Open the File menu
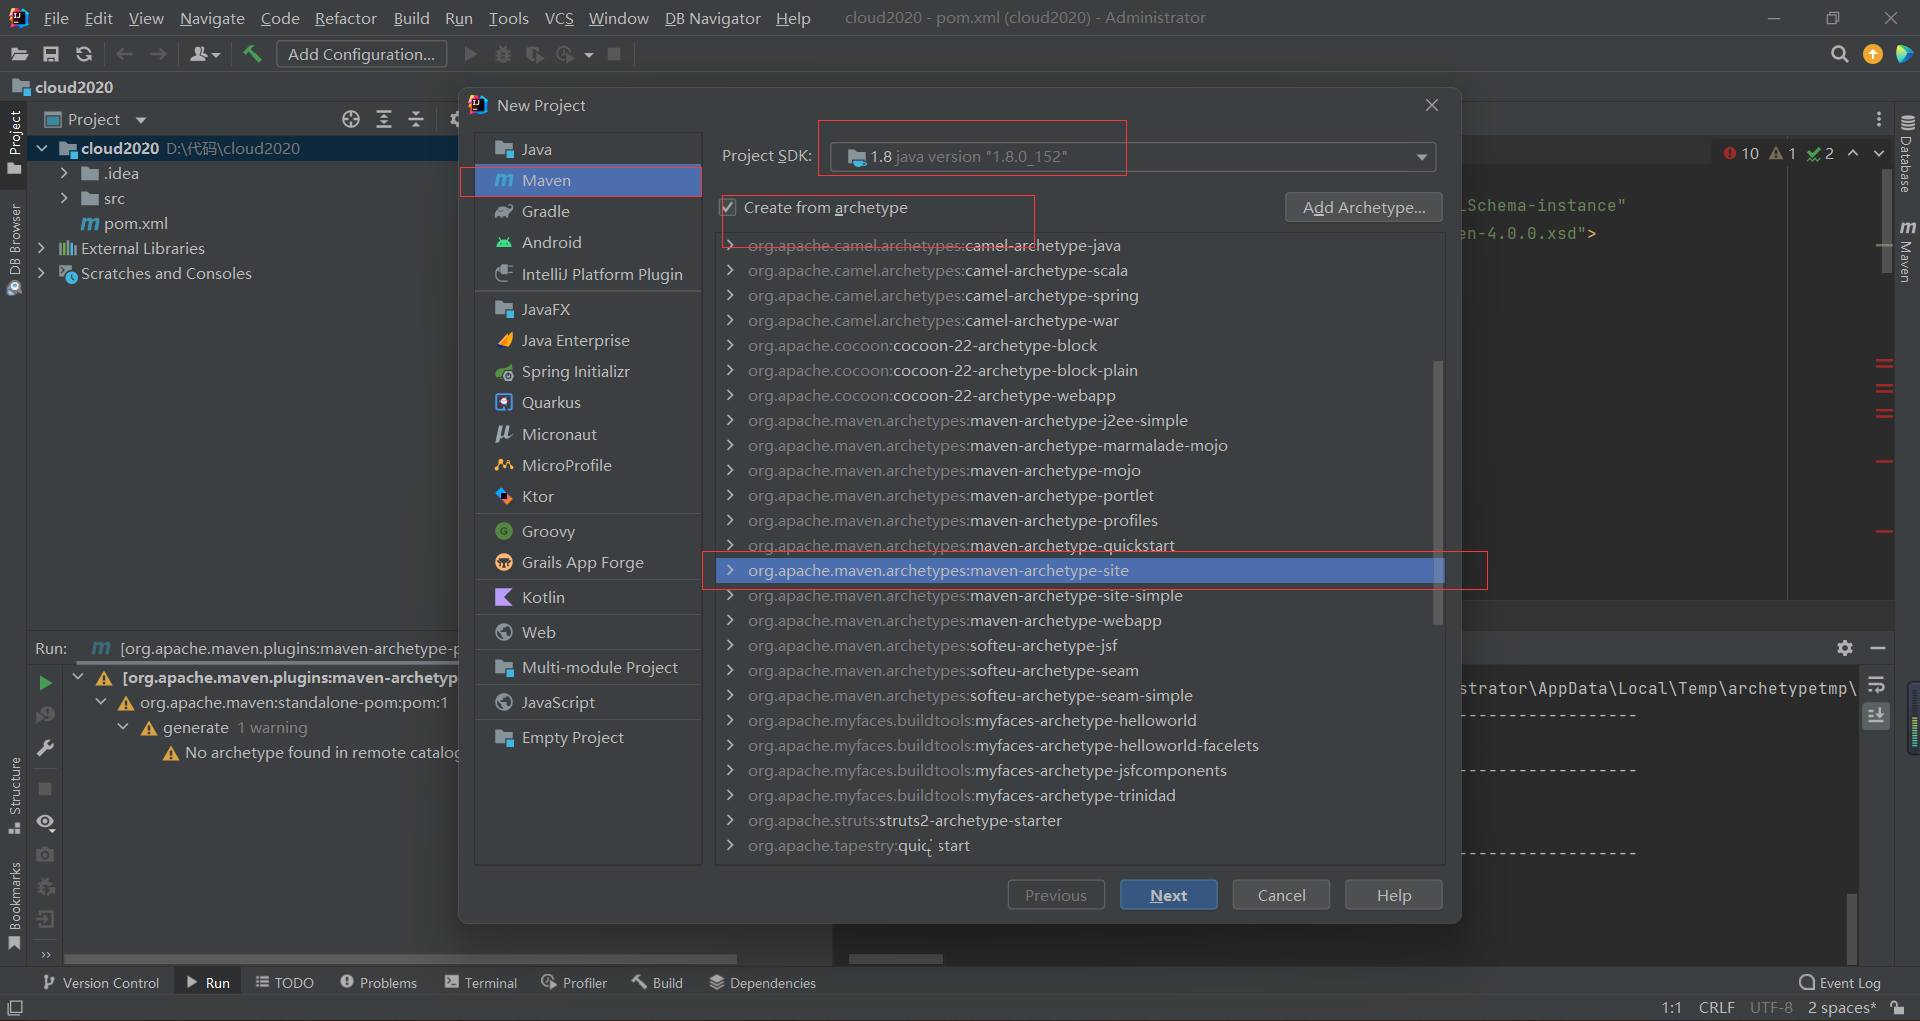1920x1021 pixels. click(56, 18)
